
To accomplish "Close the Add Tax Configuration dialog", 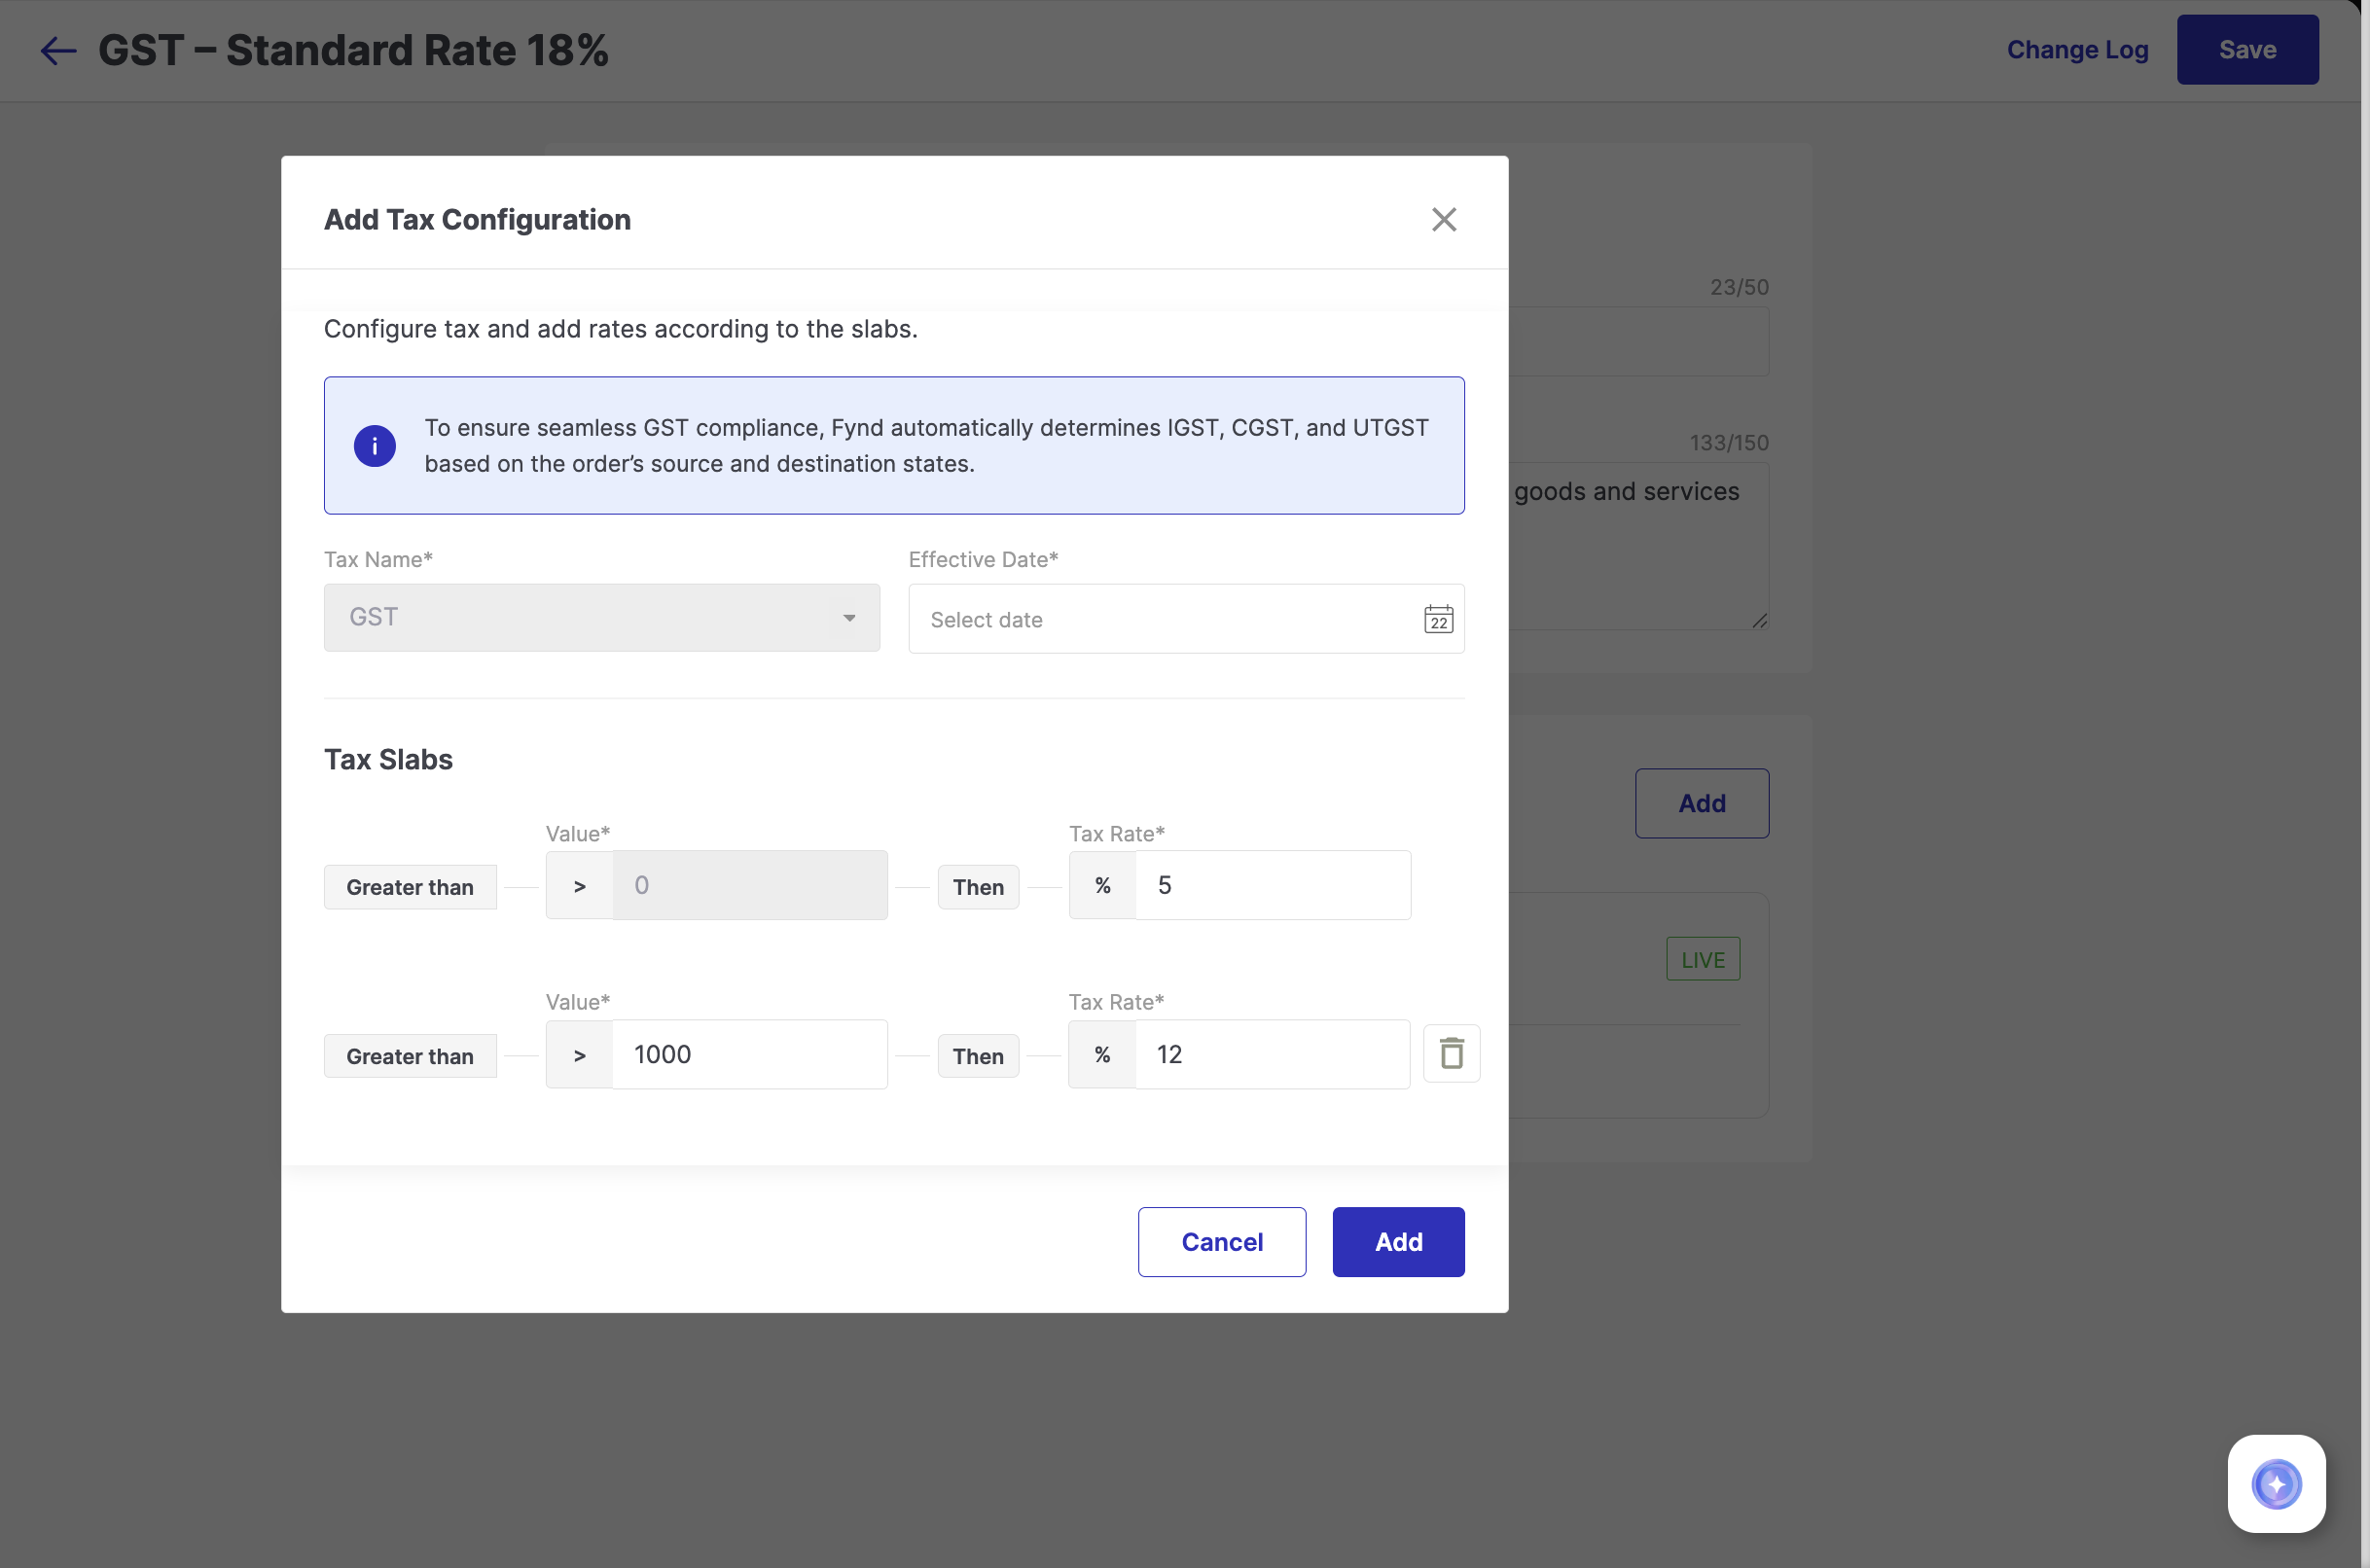I will tap(1443, 219).
